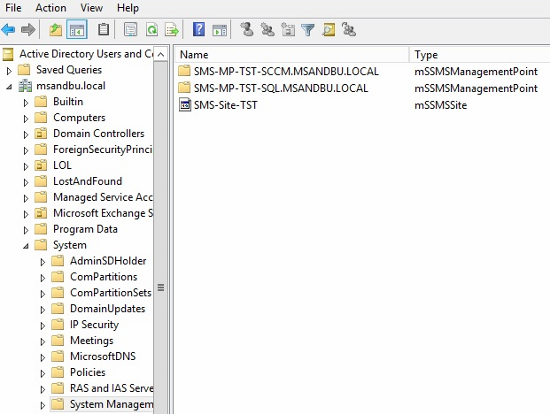Expand the Saved Queries node
Screen dimensions: 550x414
[9, 71]
